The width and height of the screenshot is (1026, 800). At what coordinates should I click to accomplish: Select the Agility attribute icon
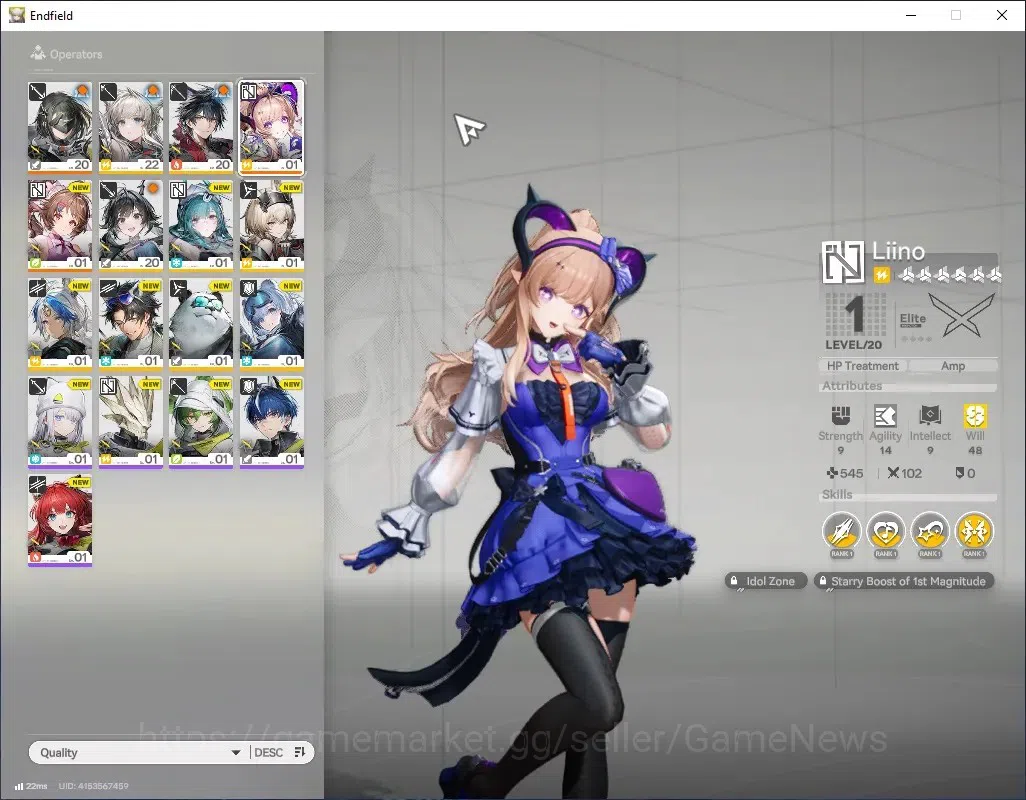pyautogui.click(x=885, y=415)
